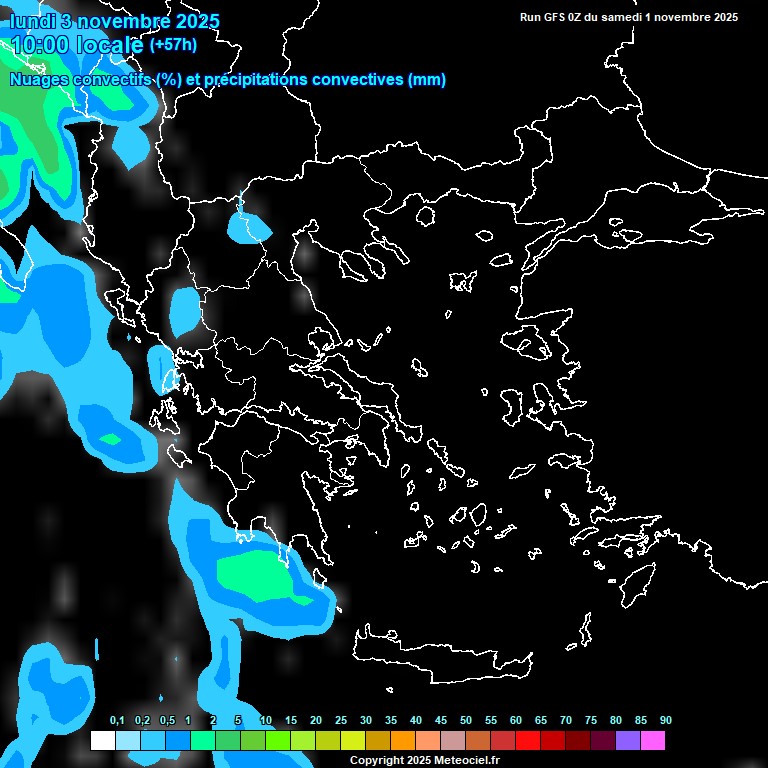Viewport: 768px width, 768px height.
Task: Click the yellow legend swatch for 30
Action: click(353, 741)
